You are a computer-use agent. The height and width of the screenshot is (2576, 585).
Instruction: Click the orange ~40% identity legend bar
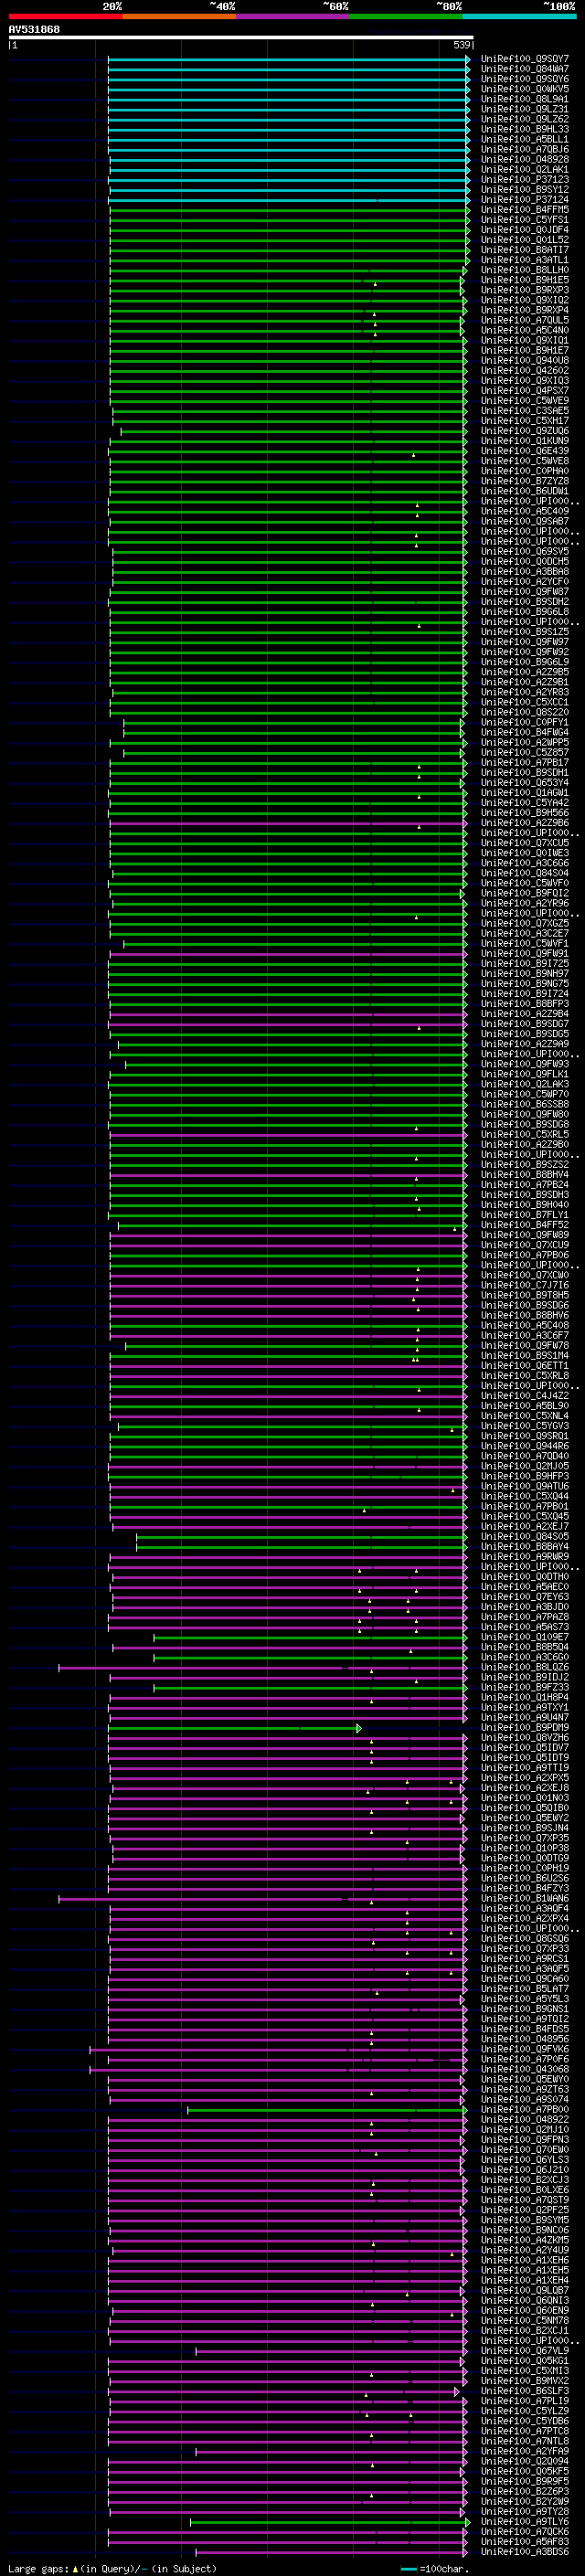click(x=178, y=16)
